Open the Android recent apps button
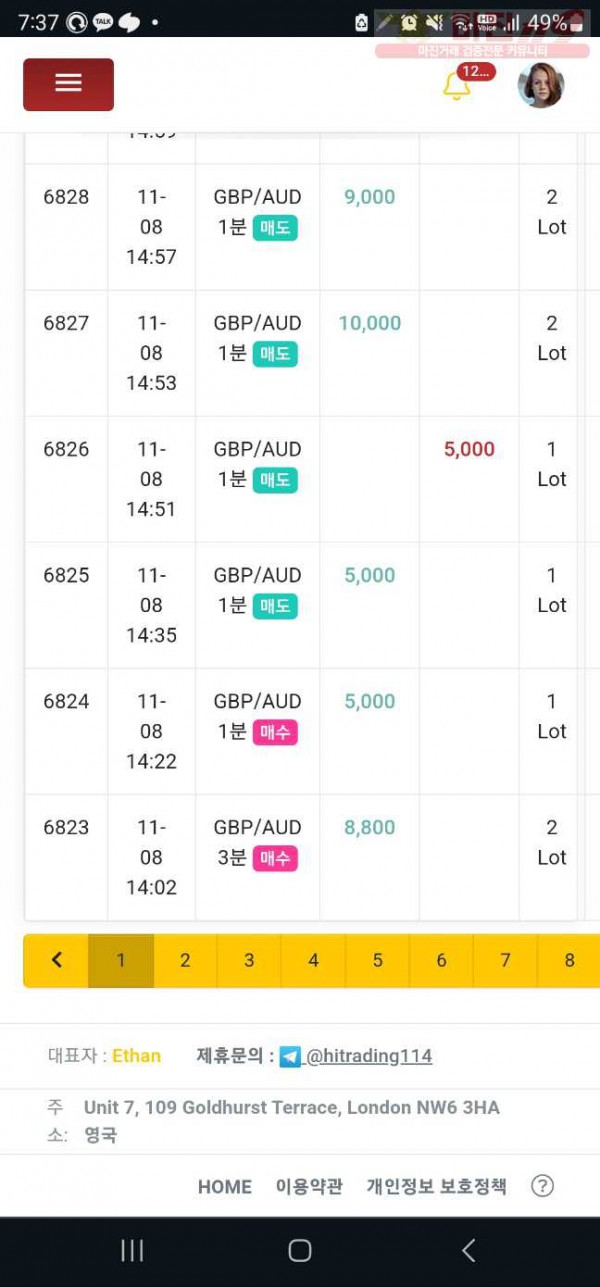The width and height of the screenshot is (600, 1287). [x=132, y=1250]
